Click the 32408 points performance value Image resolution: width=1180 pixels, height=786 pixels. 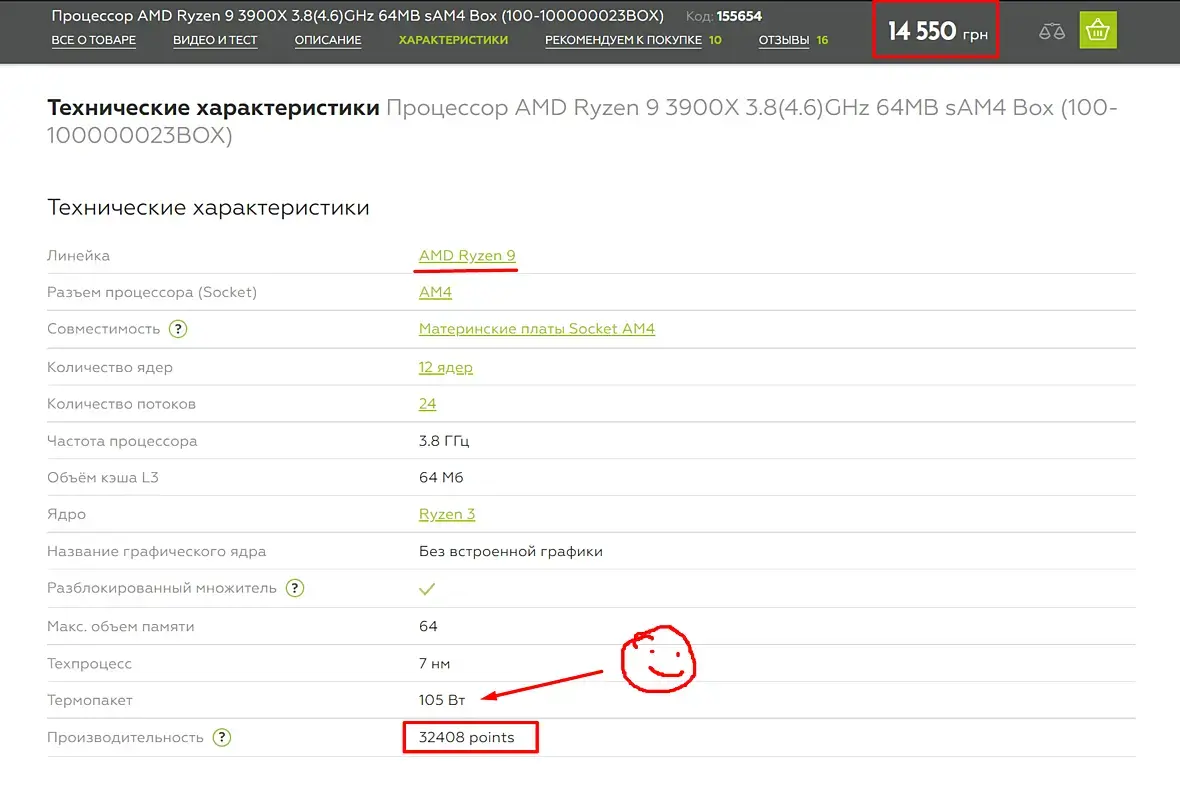[x=467, y=737]
